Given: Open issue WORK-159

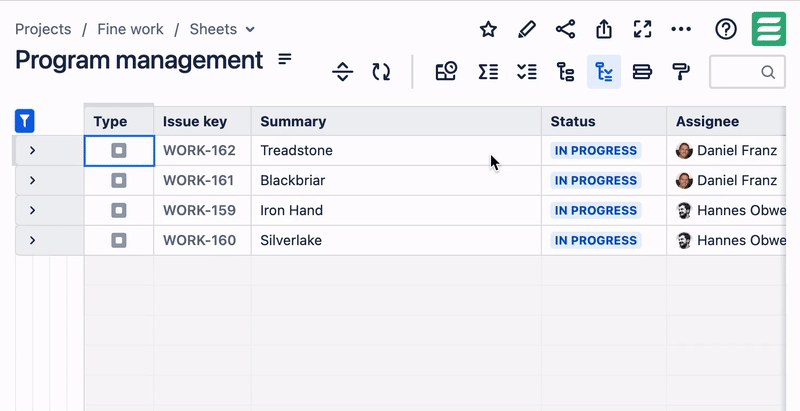Looking at the screenshot, I should point(199,210).
